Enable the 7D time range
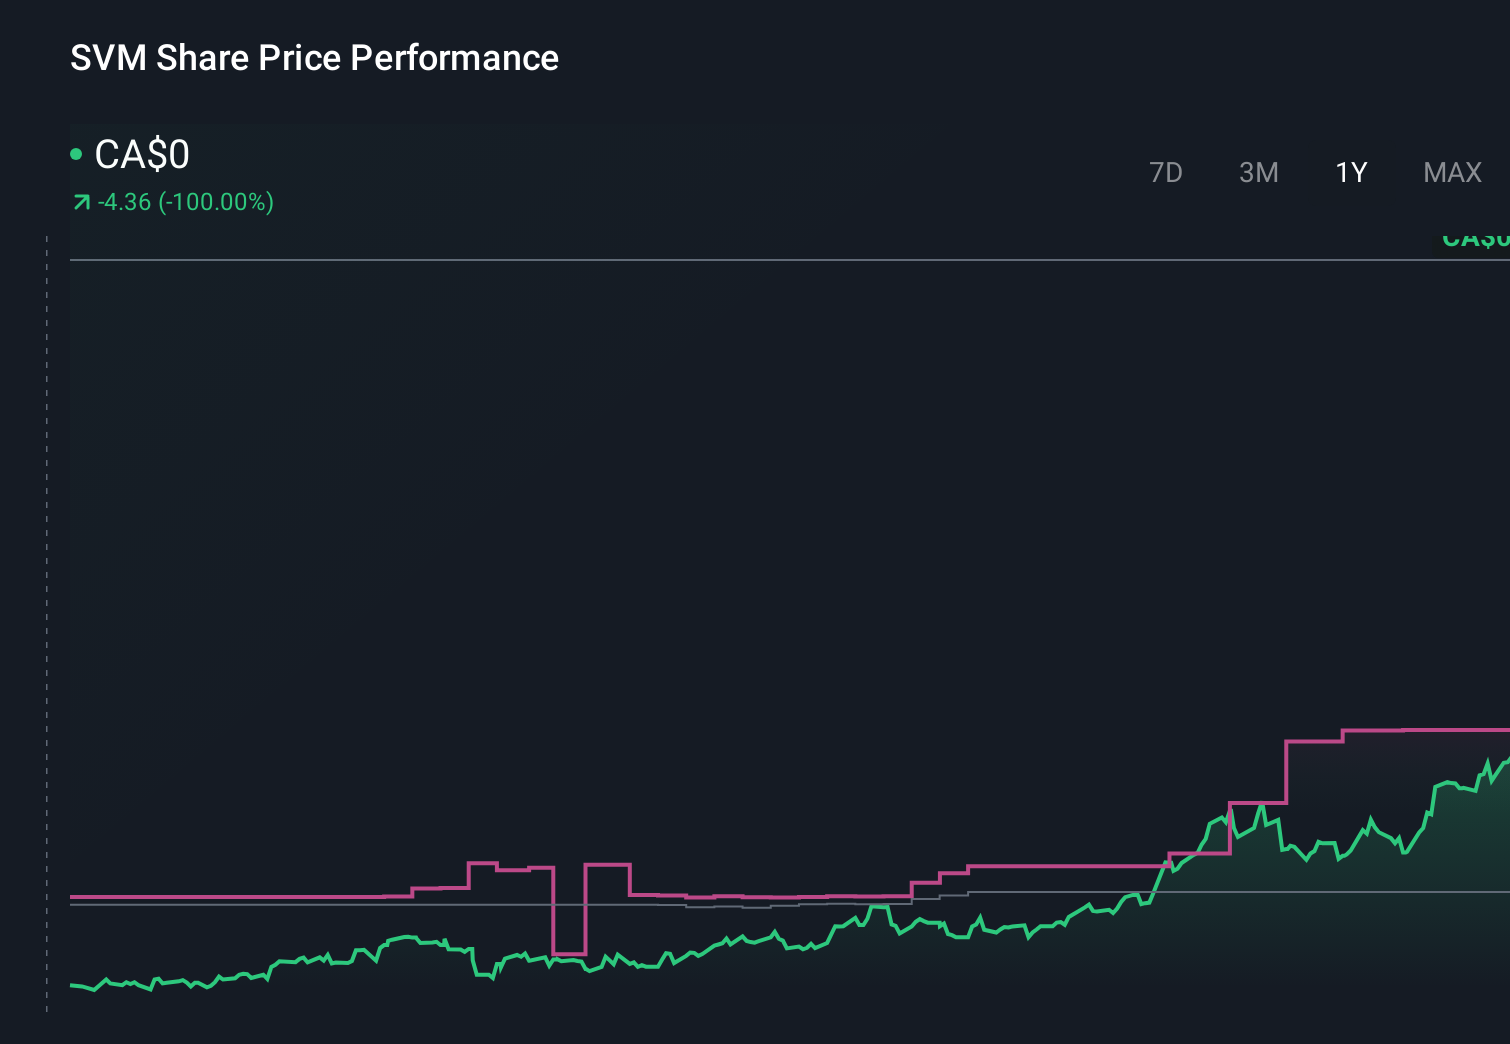Image resolution: width=1510 pixels, height=1044 pixels. click(1166, 172)
